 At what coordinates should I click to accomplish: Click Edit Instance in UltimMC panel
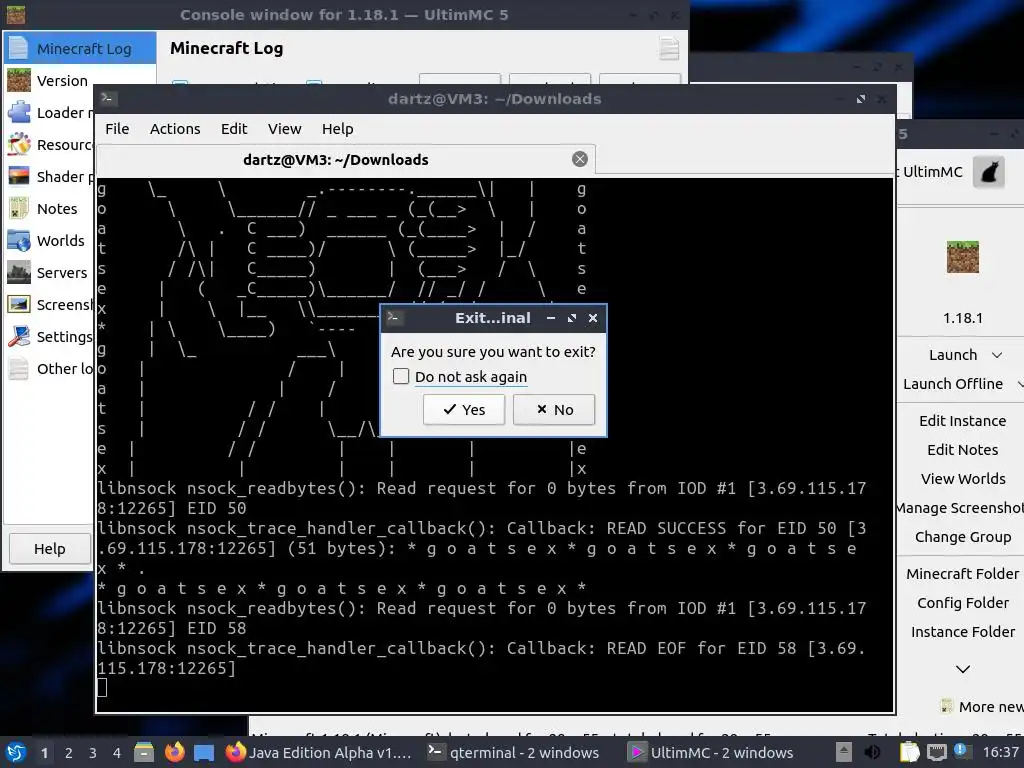(x=963, y=421)
